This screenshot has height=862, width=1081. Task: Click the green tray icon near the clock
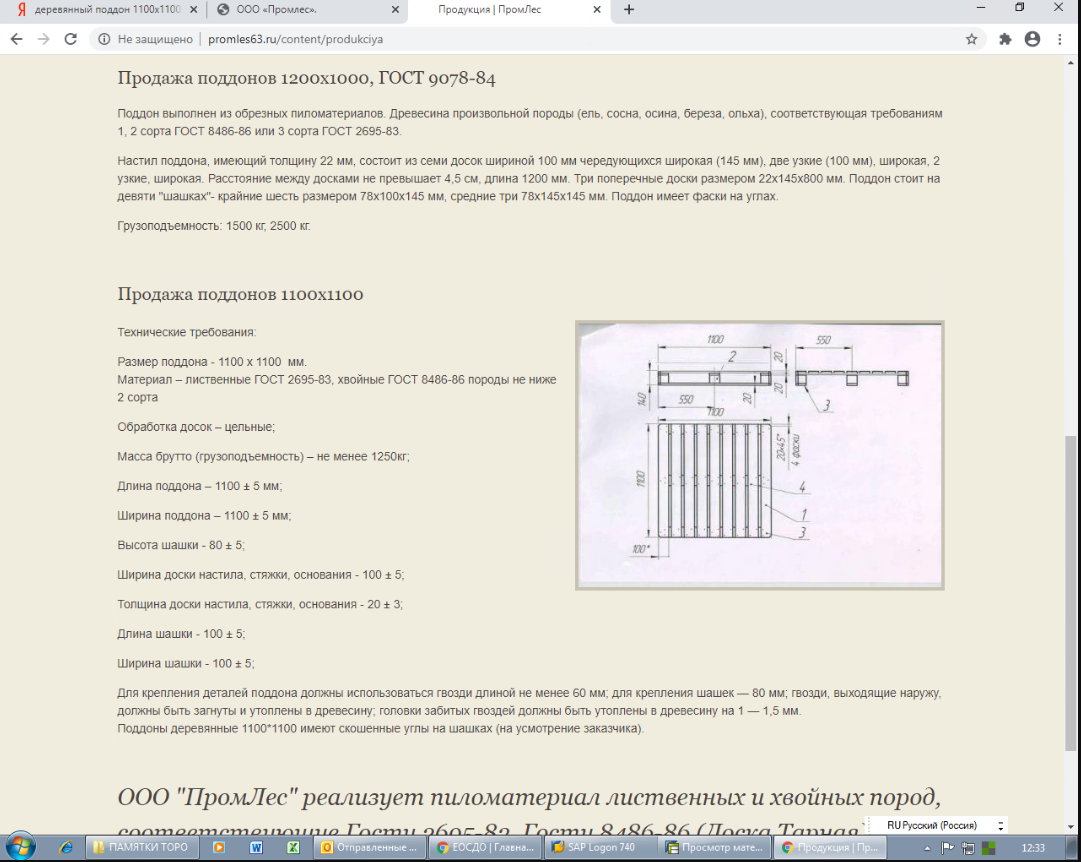(989, 848)
